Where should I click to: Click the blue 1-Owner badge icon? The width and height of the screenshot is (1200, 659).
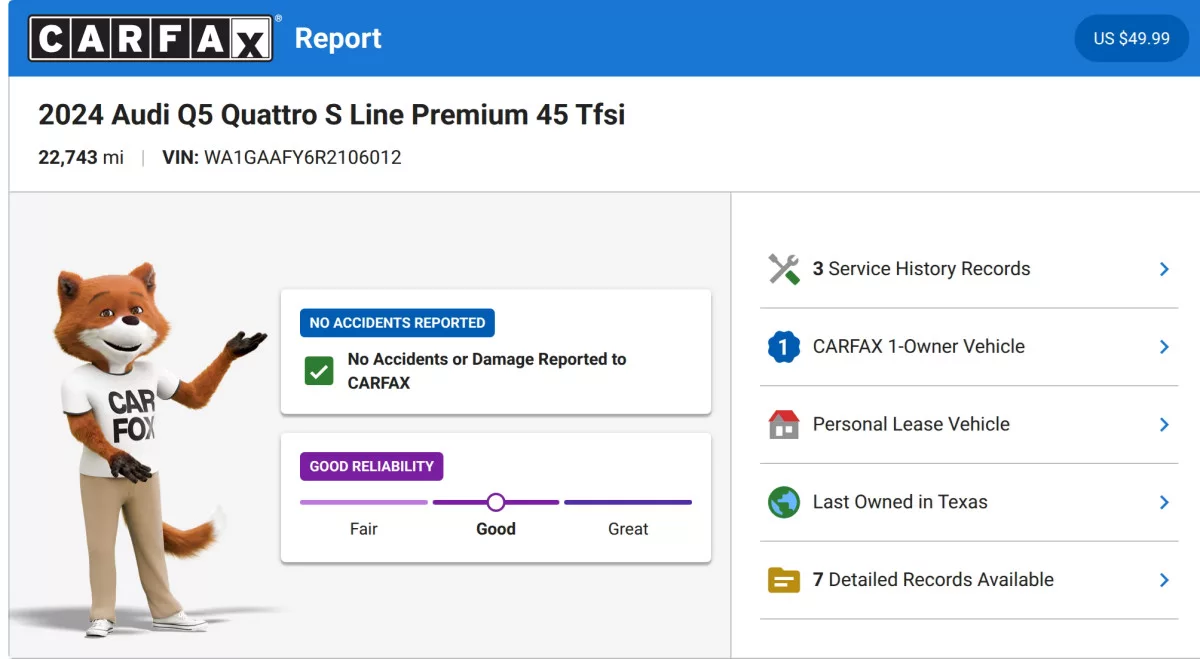[784, 347]
